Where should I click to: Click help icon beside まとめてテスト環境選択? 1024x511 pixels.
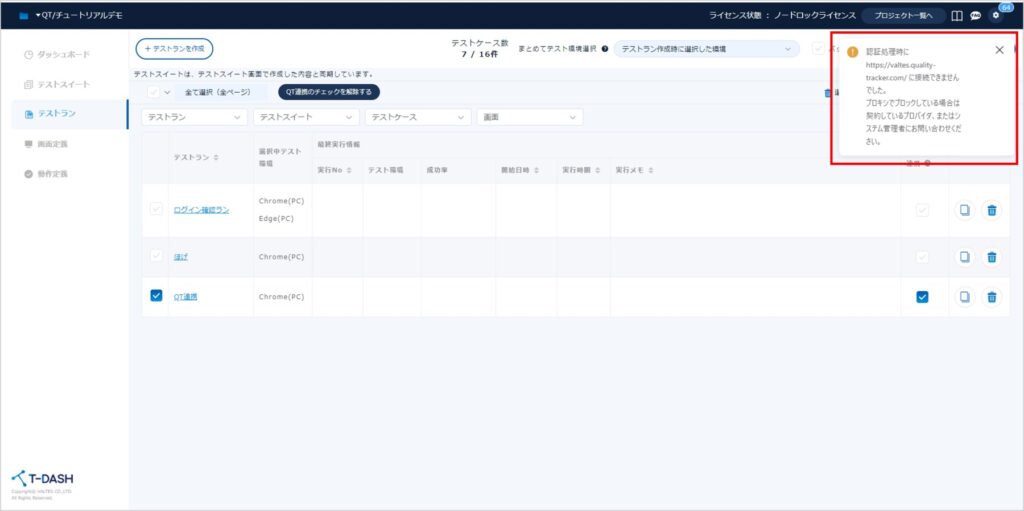click(605, 49)
